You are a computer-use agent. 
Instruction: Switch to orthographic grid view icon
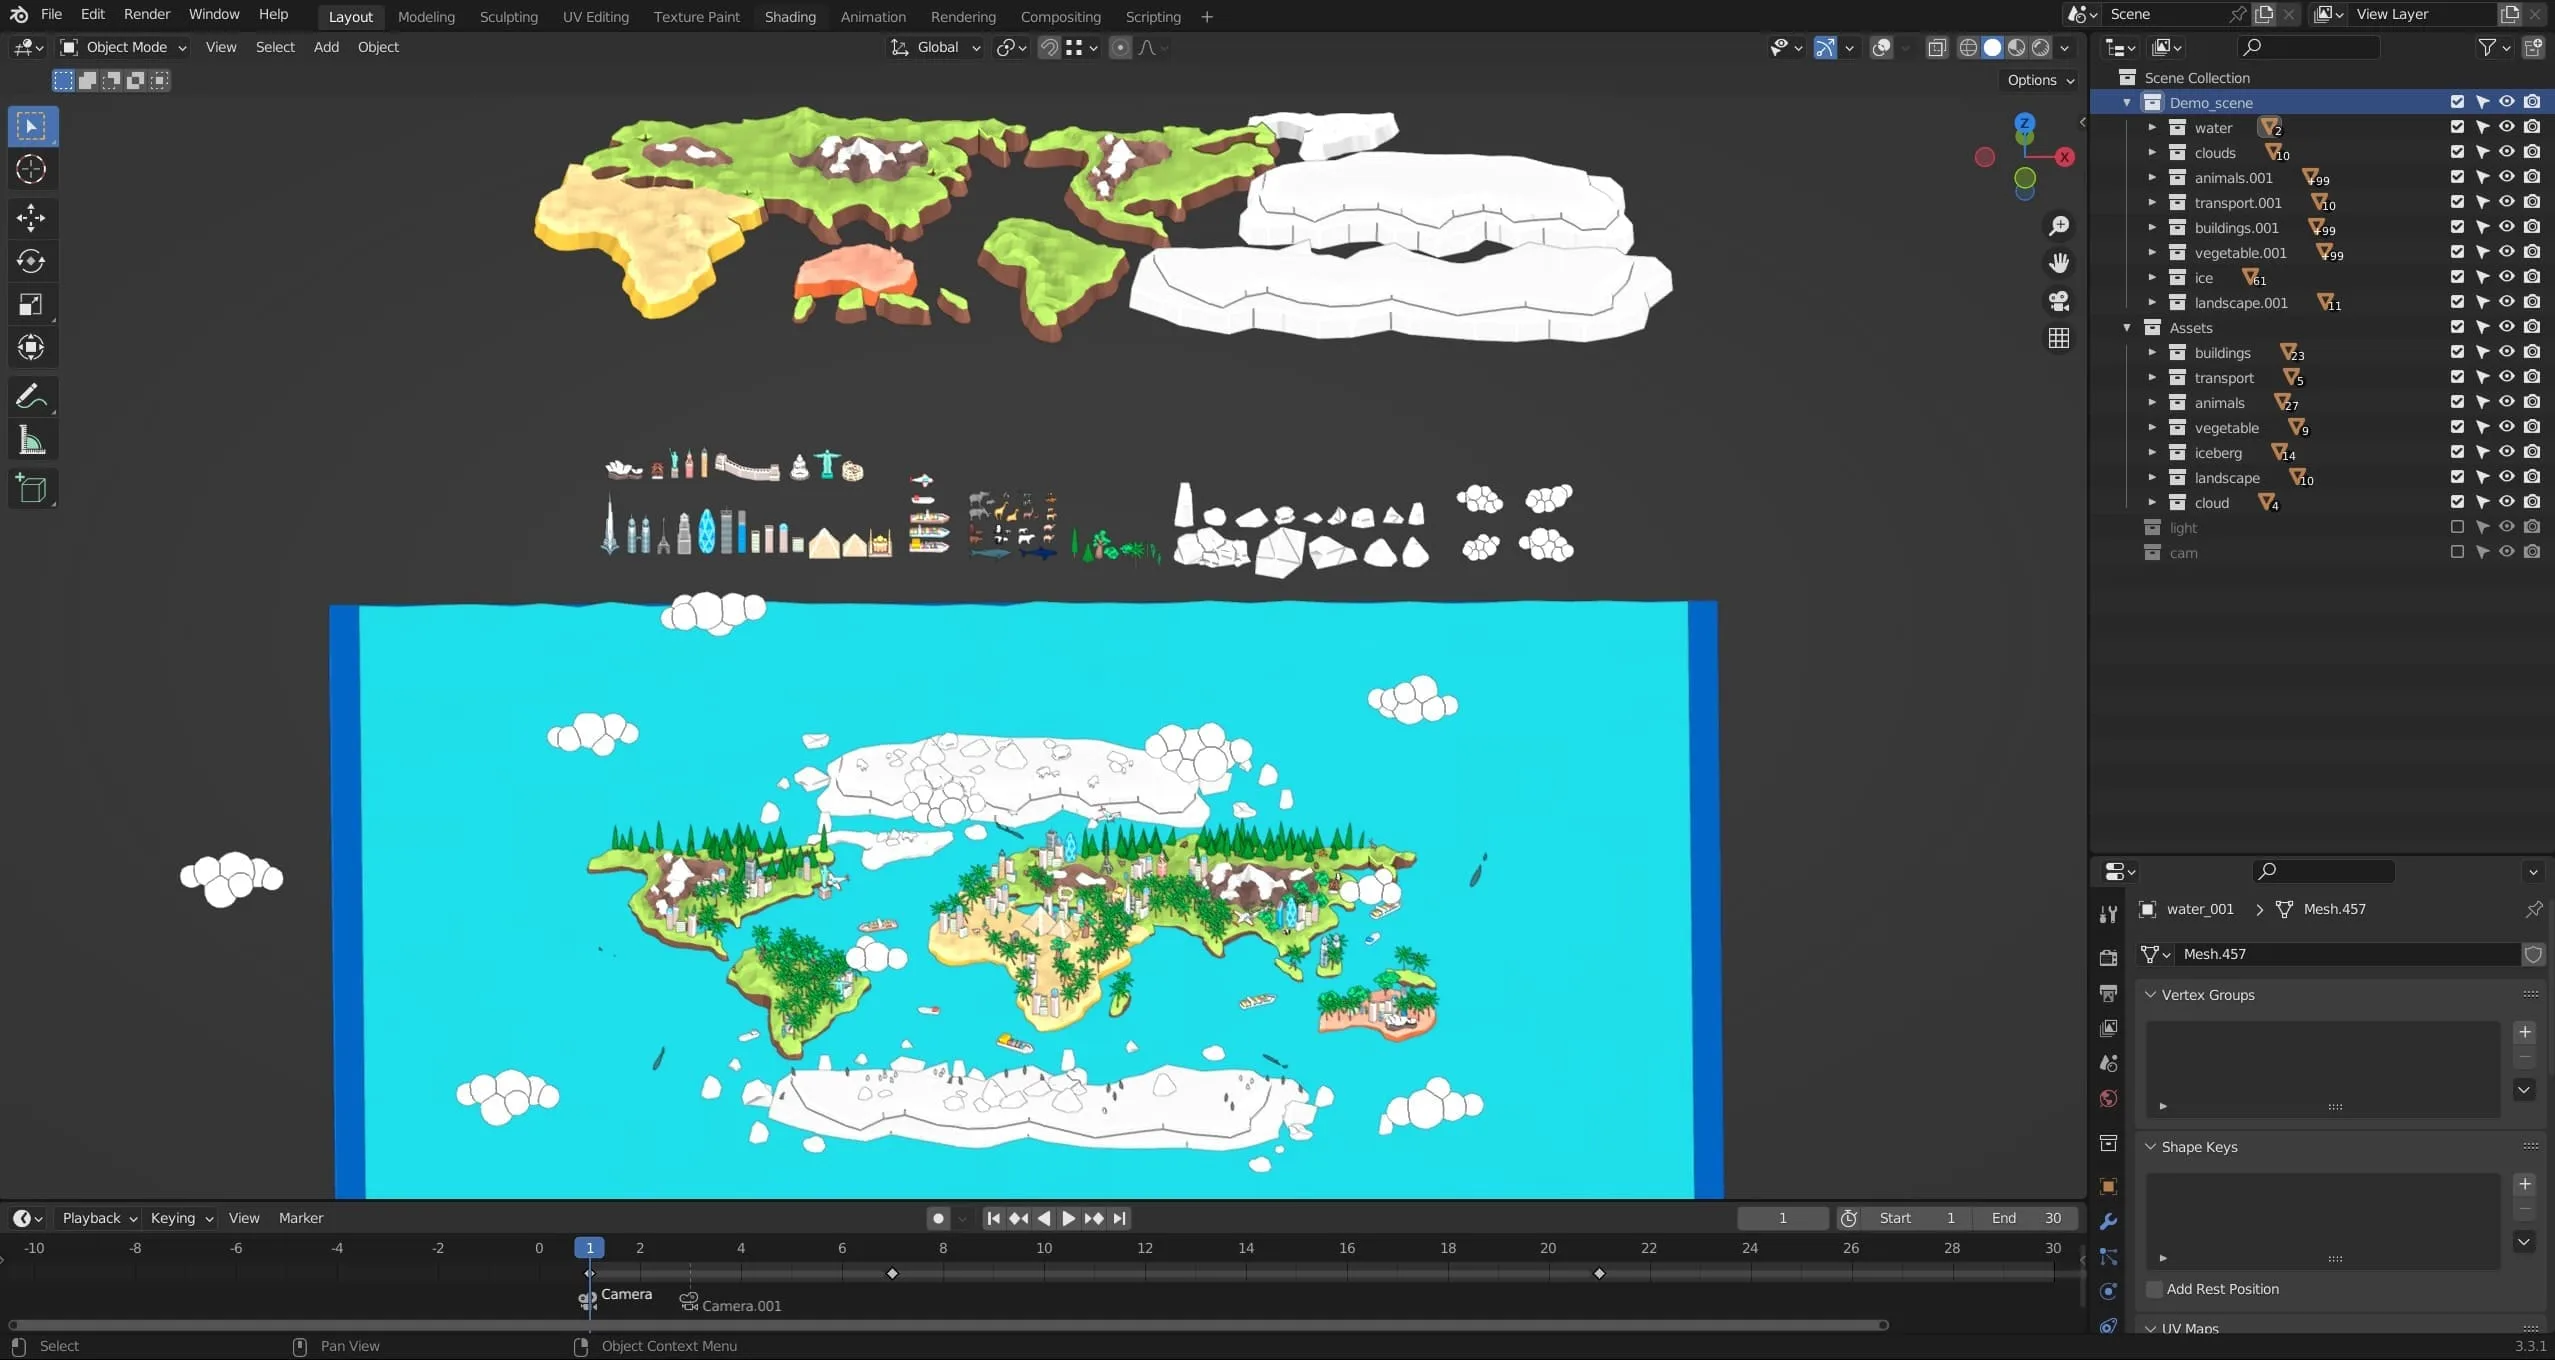pos(2058,339)
